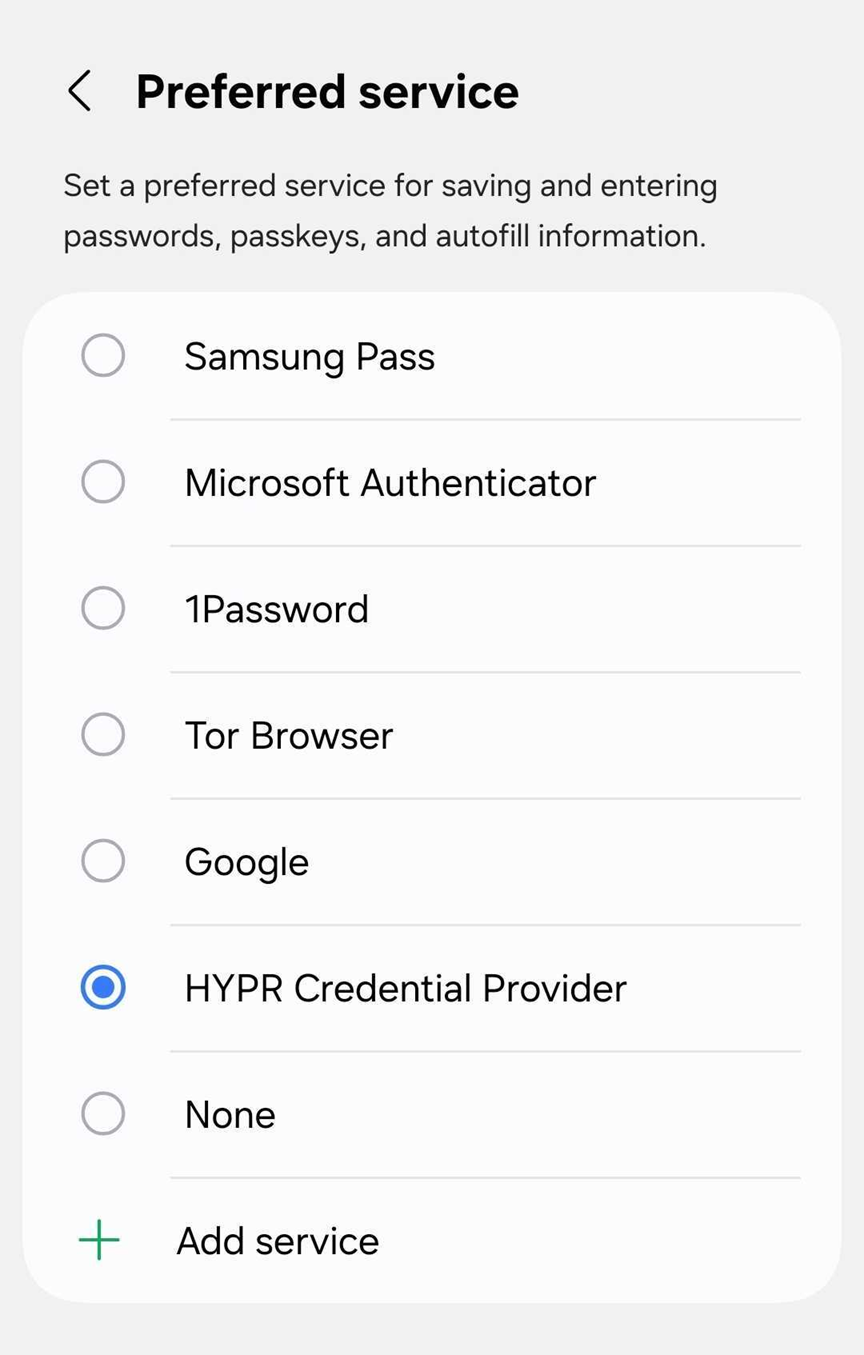Tap the Tor Browser service name

tap(288, 736)
